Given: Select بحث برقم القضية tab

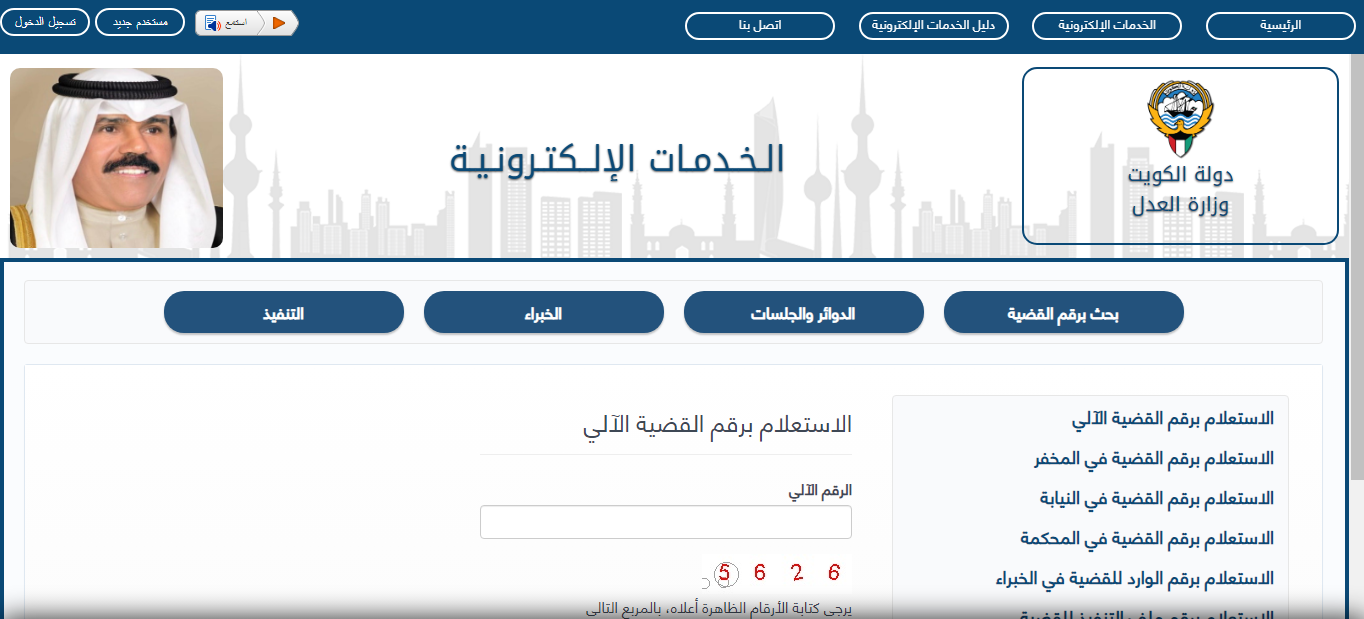Looking at the screenshot, I should point(1063,313).
